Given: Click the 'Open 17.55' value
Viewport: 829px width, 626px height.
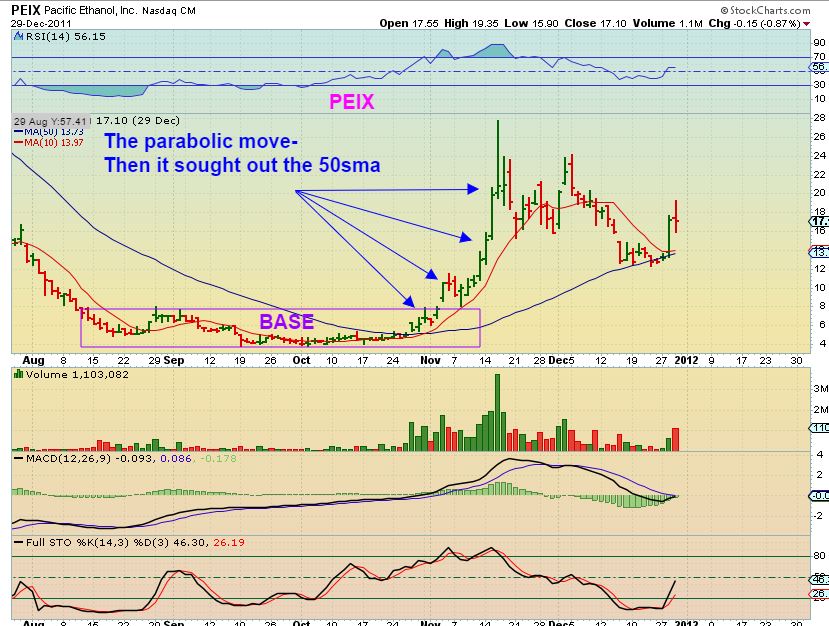Looking at the screenshot, I should tap(409, 23).
